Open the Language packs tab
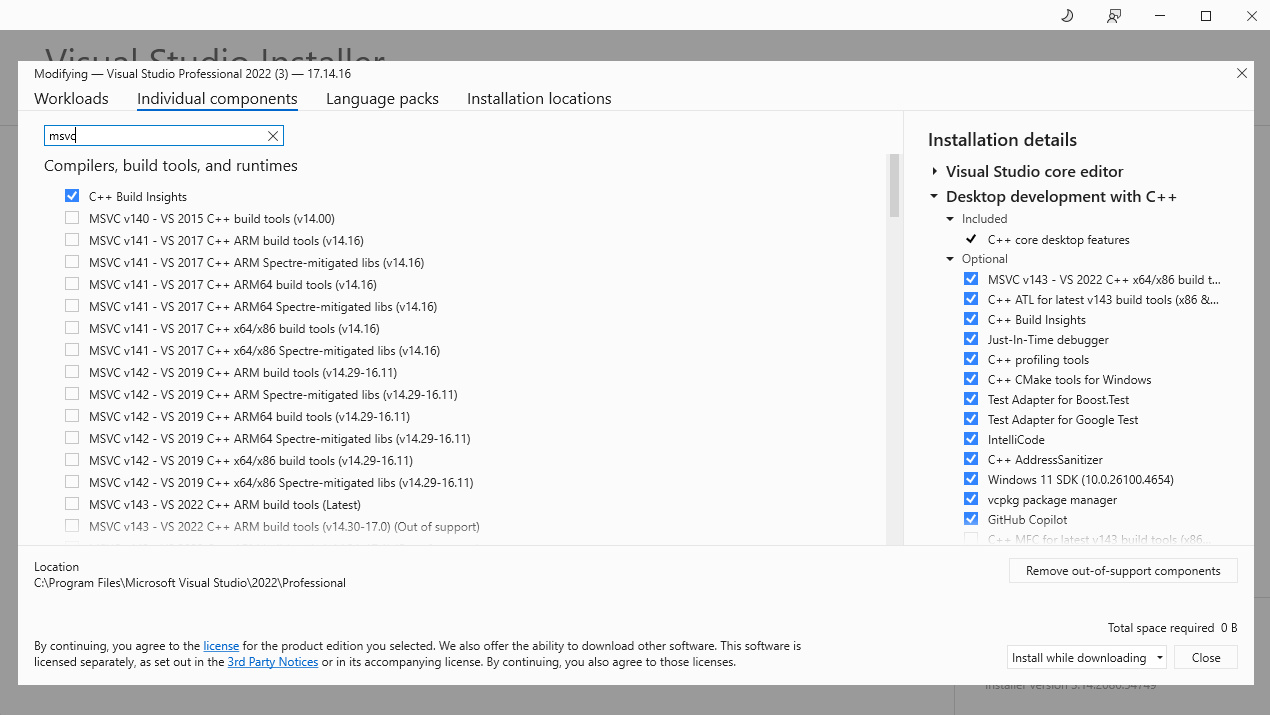The height and width of the screenshot is (715, 1270). (x=382, y=99)
